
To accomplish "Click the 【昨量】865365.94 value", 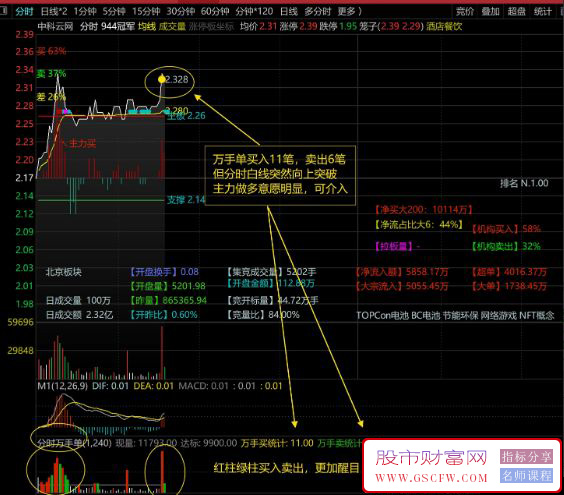I will click(168, 300).
